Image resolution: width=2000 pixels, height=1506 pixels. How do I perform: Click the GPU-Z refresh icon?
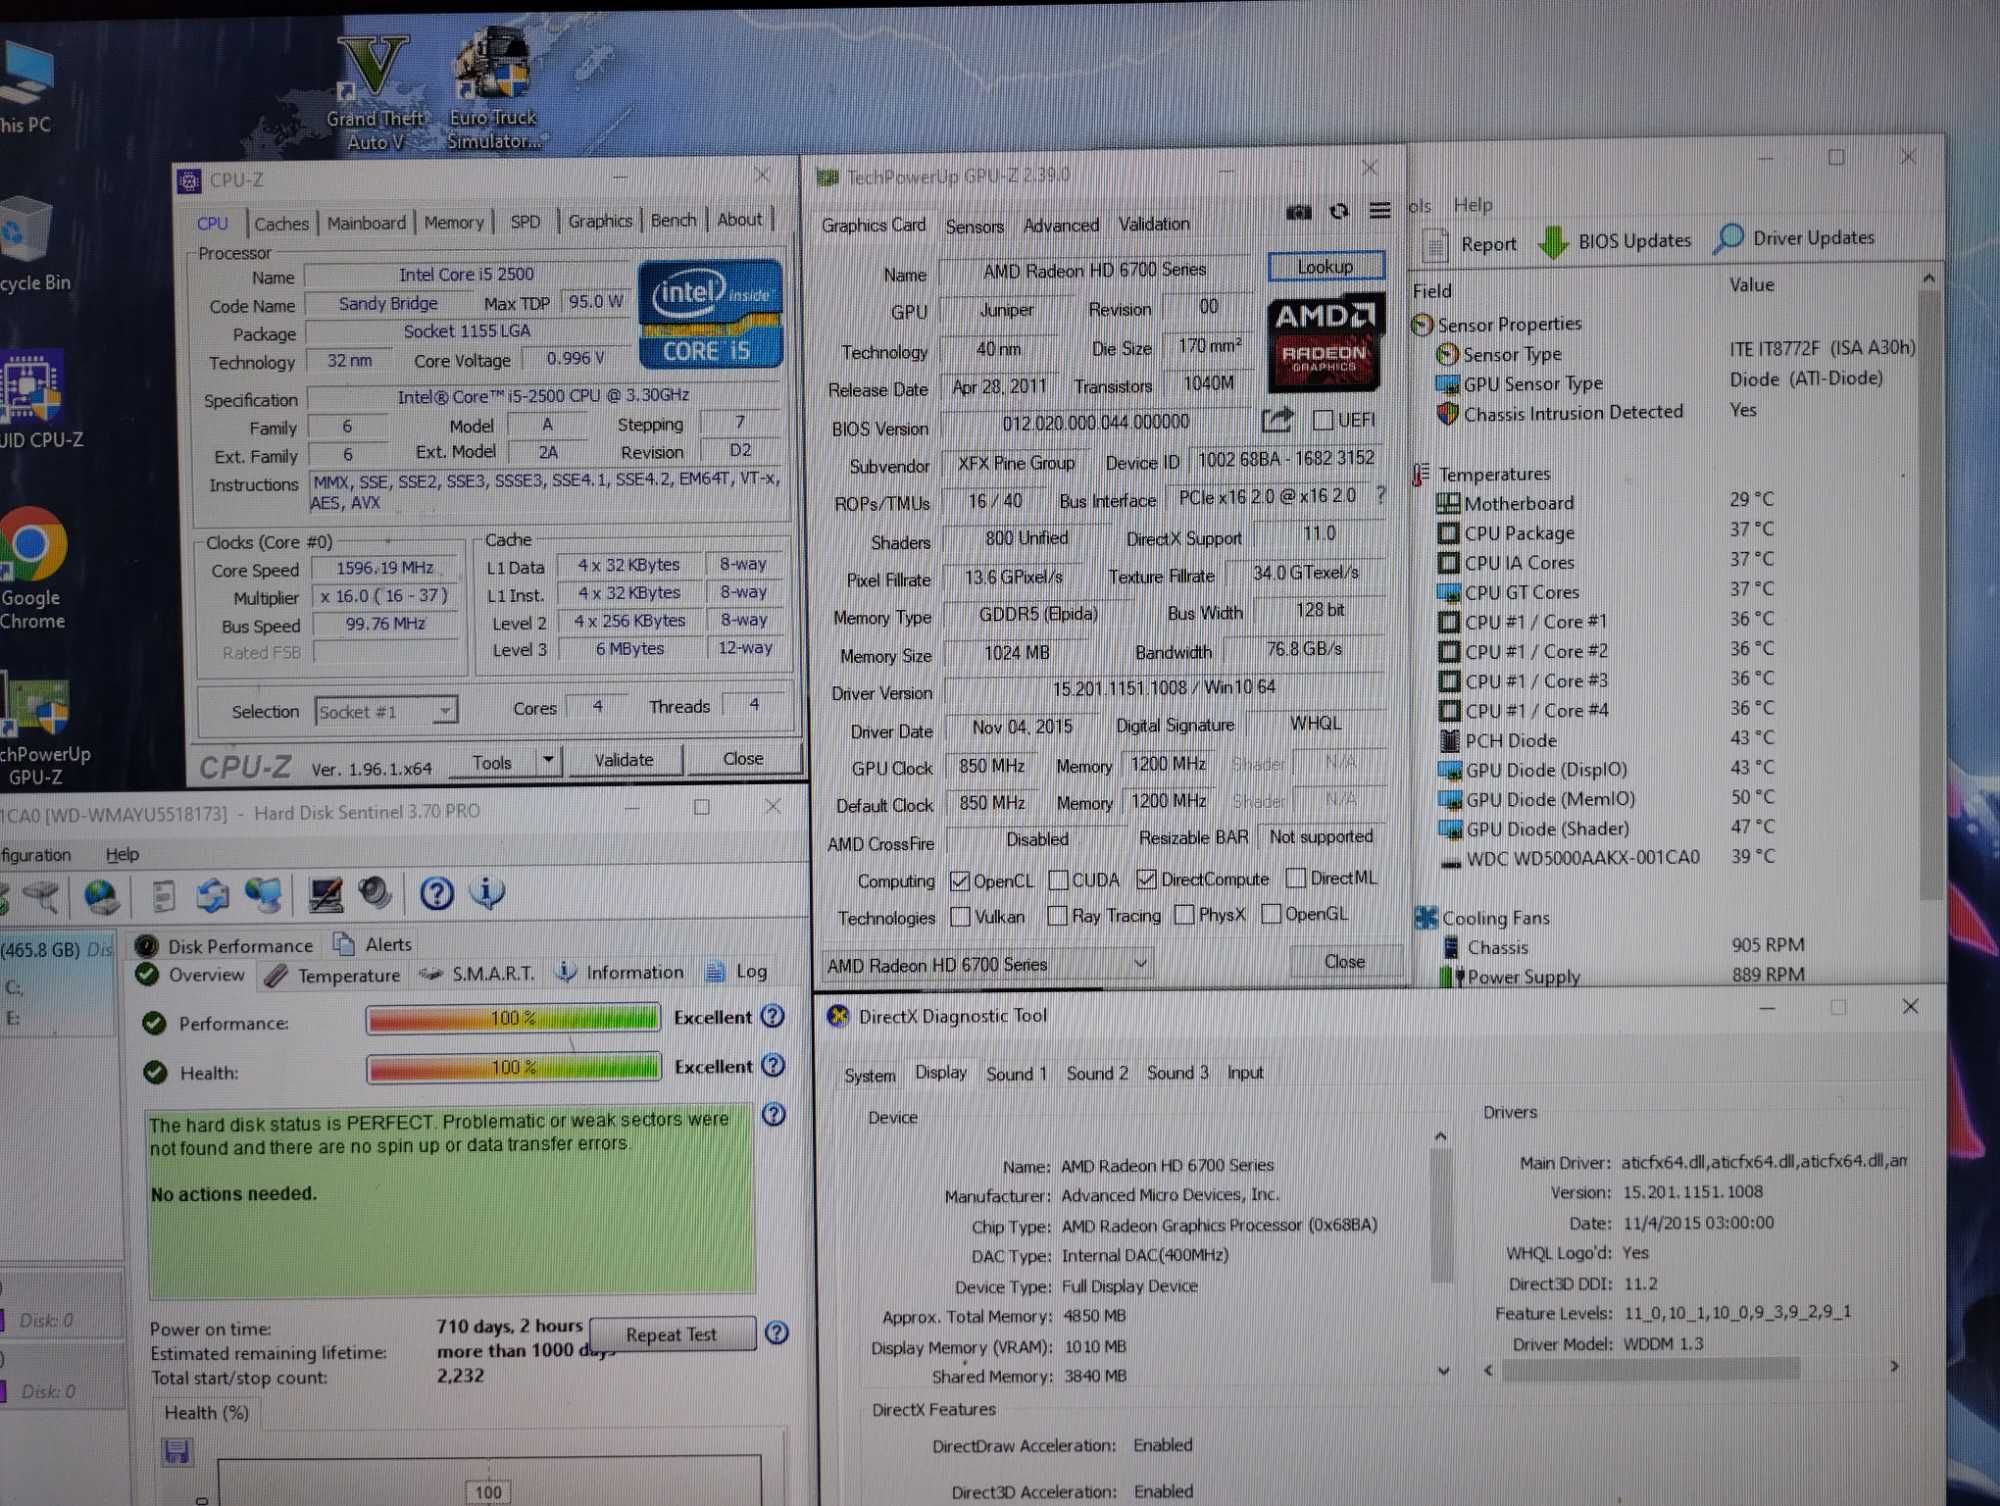tap(1339, 211)
